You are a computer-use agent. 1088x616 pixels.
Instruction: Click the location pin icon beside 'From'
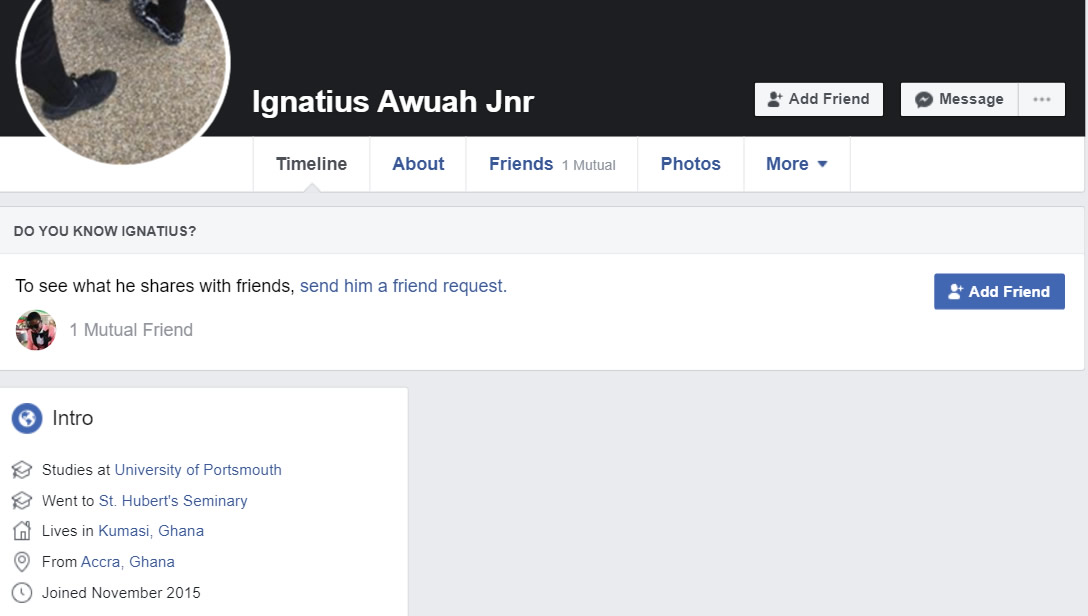click(x=22, y=561)
